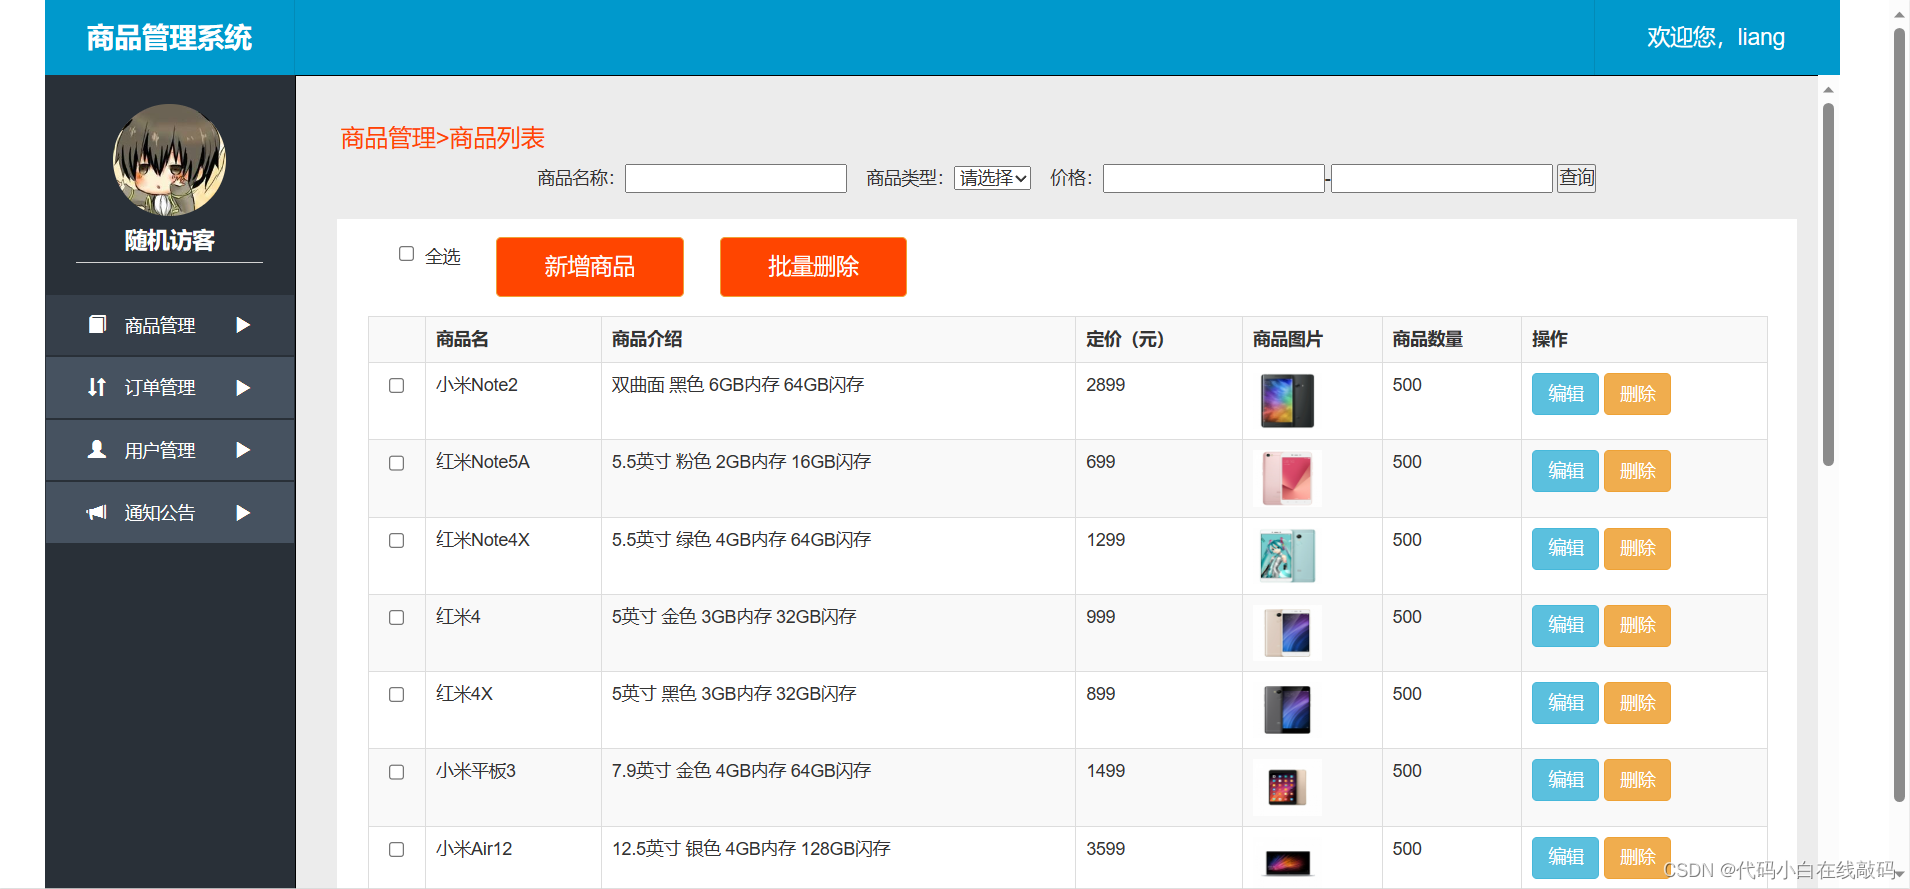Click 删除 for 小米平板3

coord(1637,780)
